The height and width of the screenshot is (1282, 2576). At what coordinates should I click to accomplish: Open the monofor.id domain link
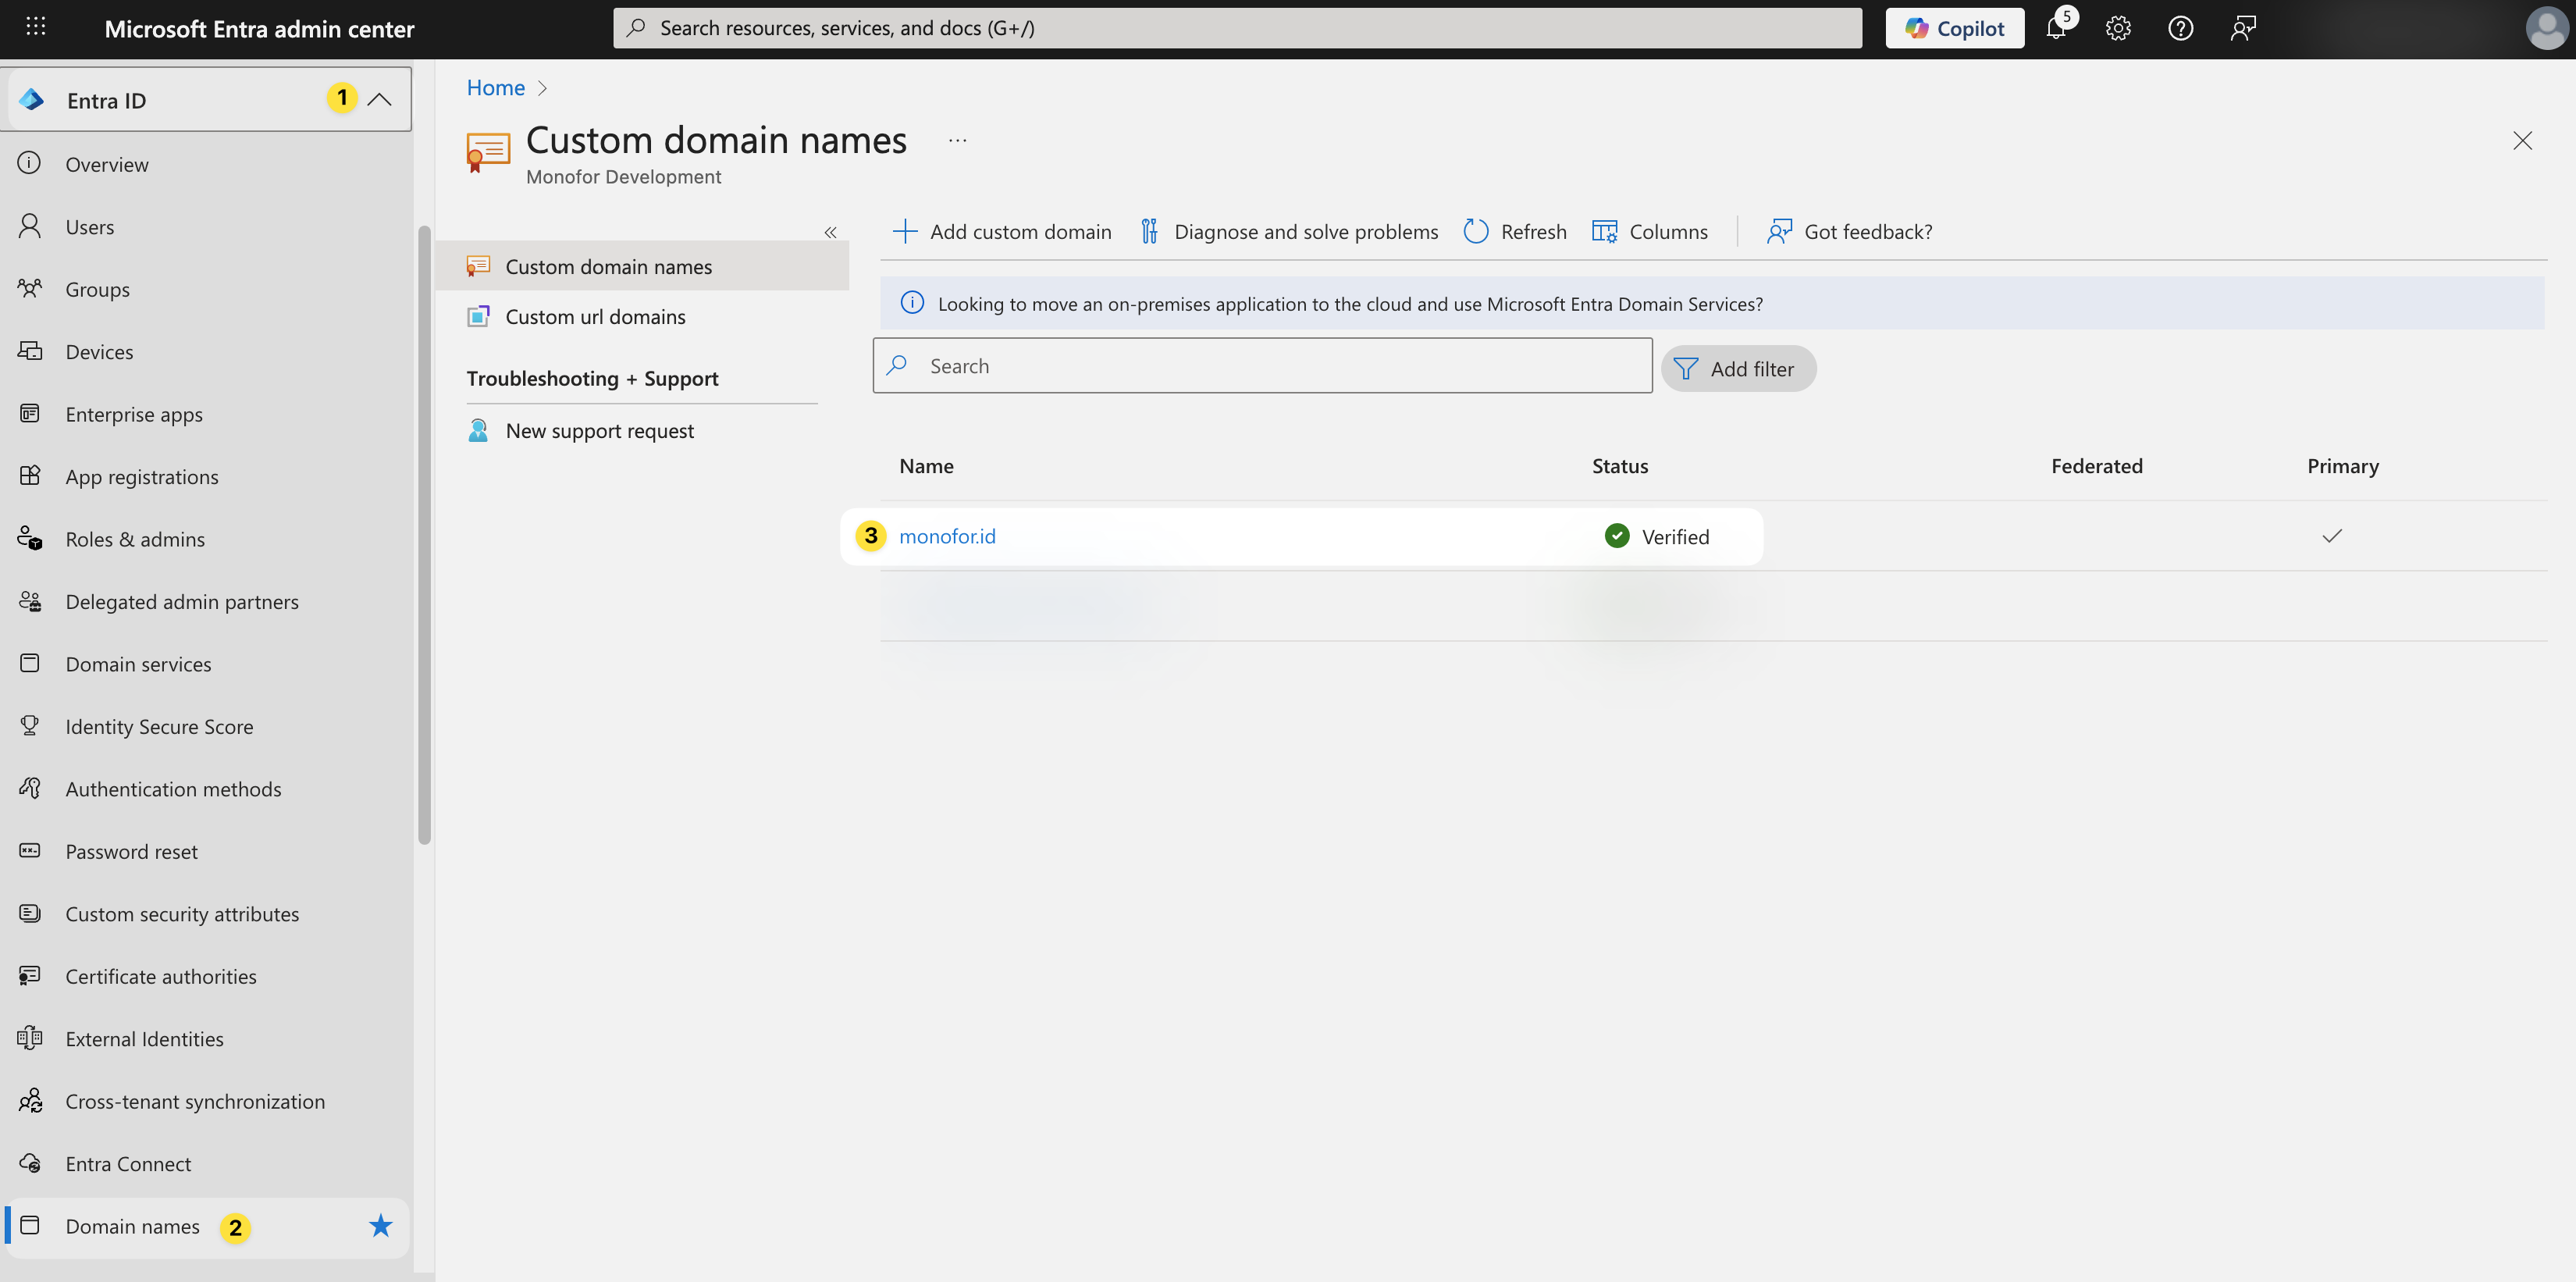[947, 537]
